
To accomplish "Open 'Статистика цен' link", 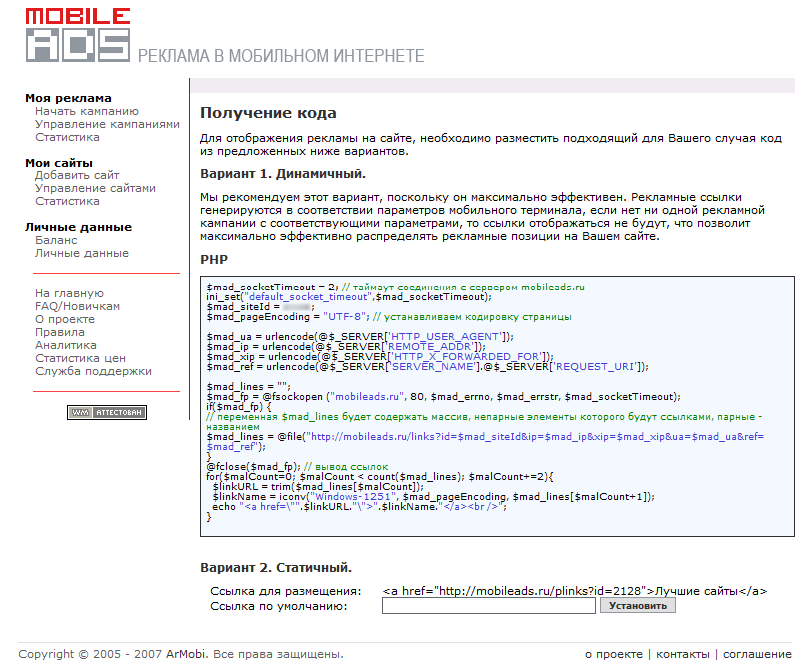I will click(80, 358).
